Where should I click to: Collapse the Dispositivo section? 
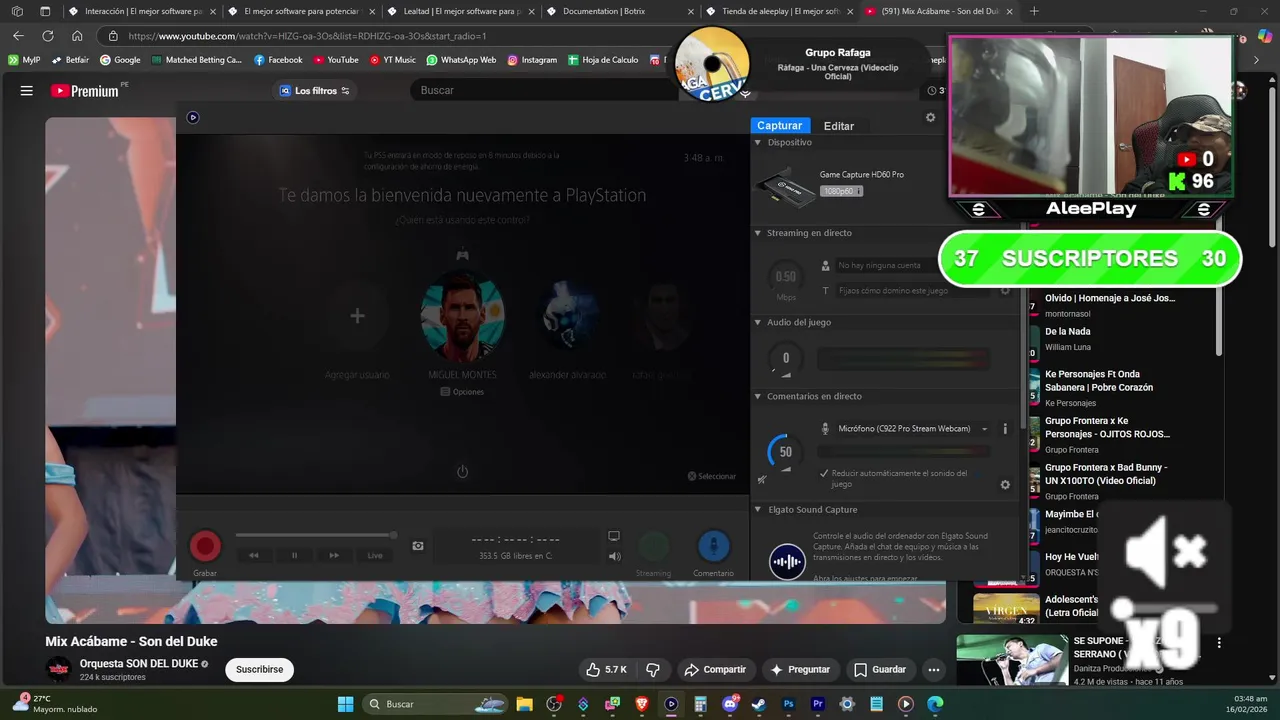757,143
